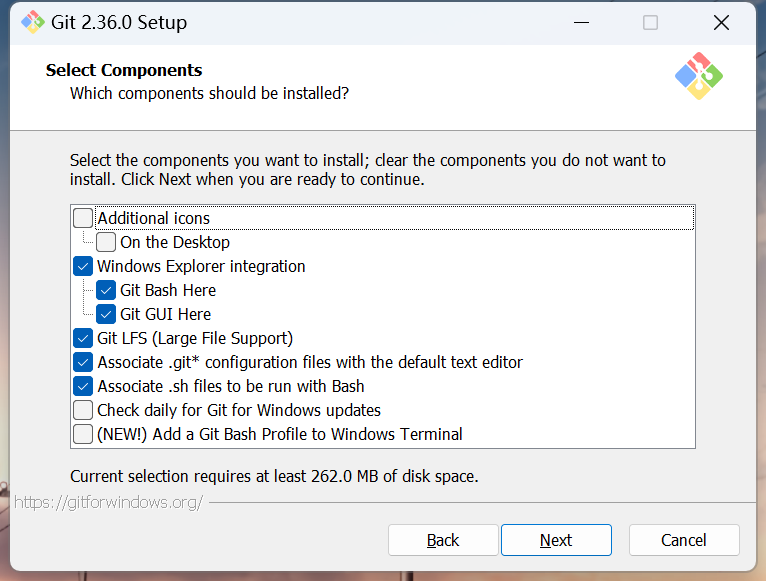
Task: Uncheck Associate .git* configuration files checkbox
Action: [x=83, y=362]
